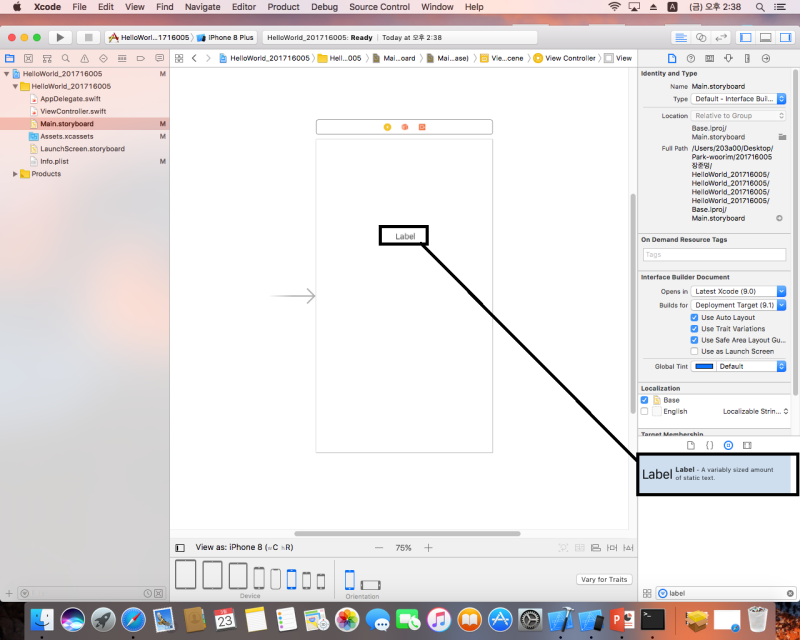Switch to the symbol navigator

[x=47, y=58]
